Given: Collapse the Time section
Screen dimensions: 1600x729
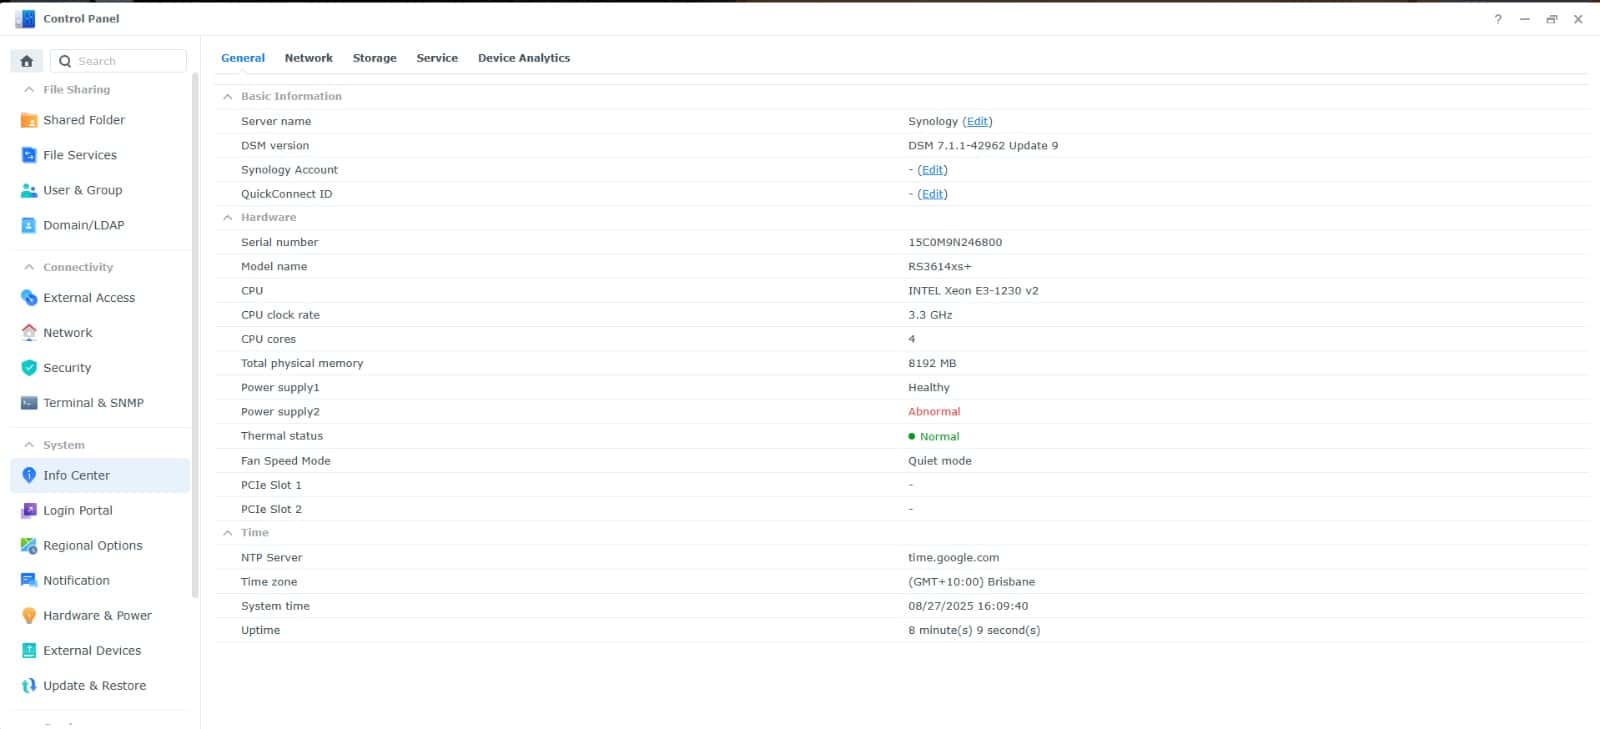Looking at the screenshot, I should (228, 533).
